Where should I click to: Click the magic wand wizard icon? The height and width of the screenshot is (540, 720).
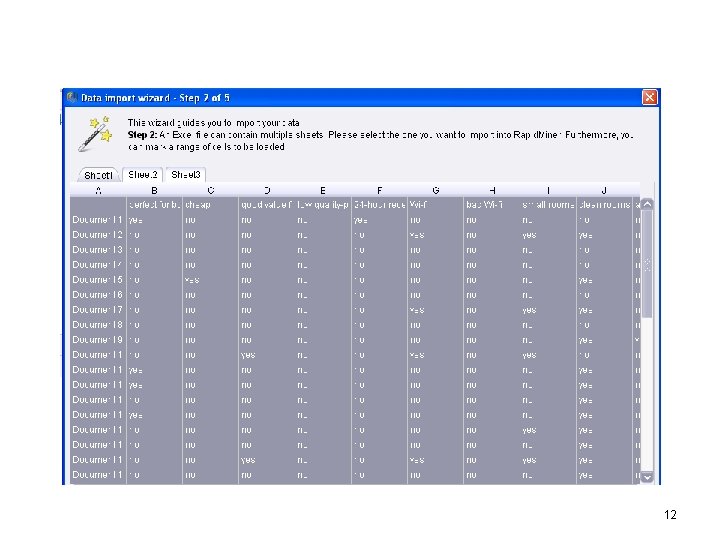point(95,134)
